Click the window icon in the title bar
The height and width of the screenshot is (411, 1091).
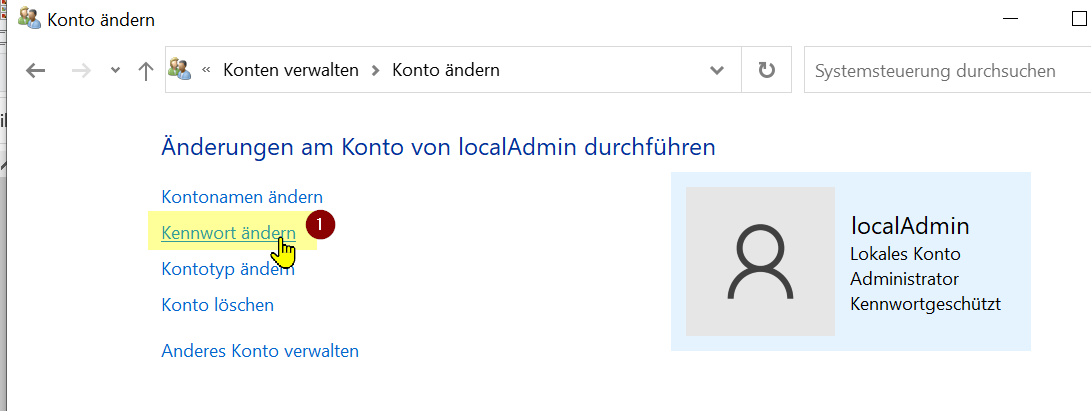(x=29, y=18)
